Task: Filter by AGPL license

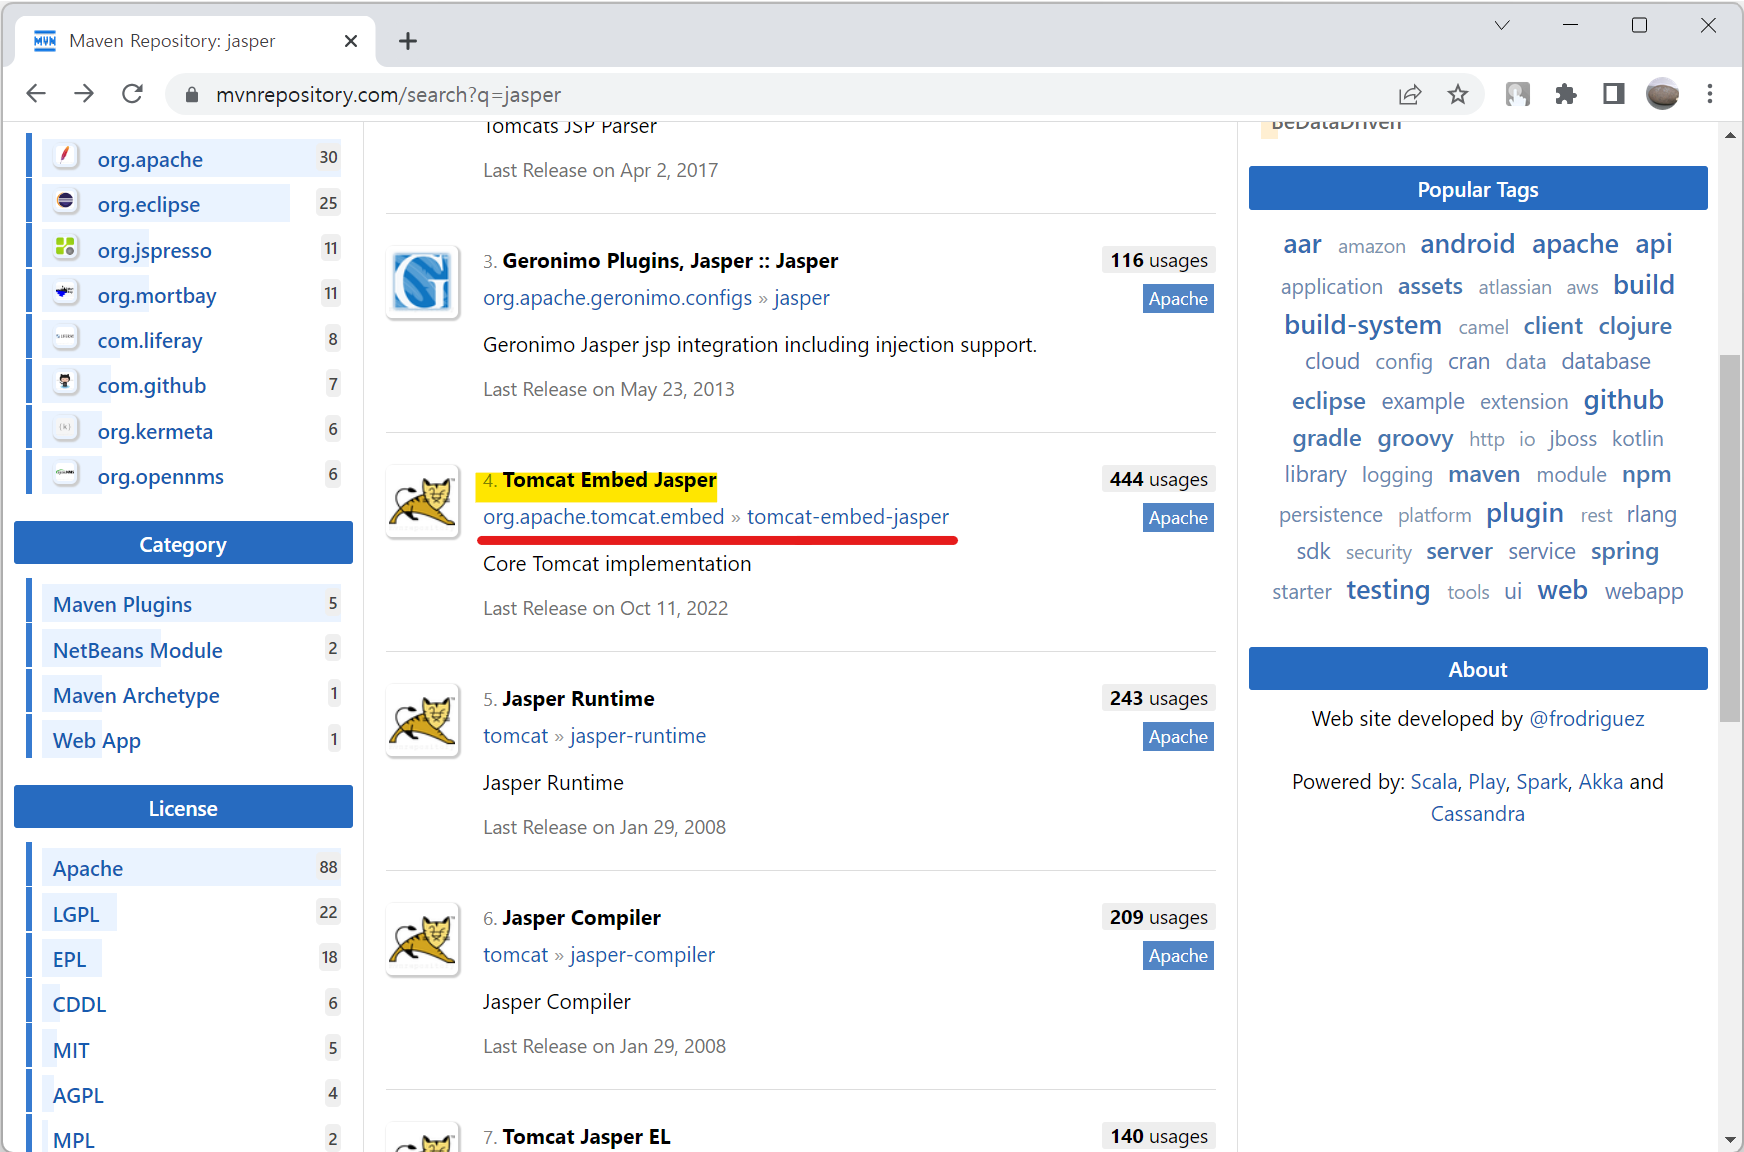Action: click(78, 1096)
